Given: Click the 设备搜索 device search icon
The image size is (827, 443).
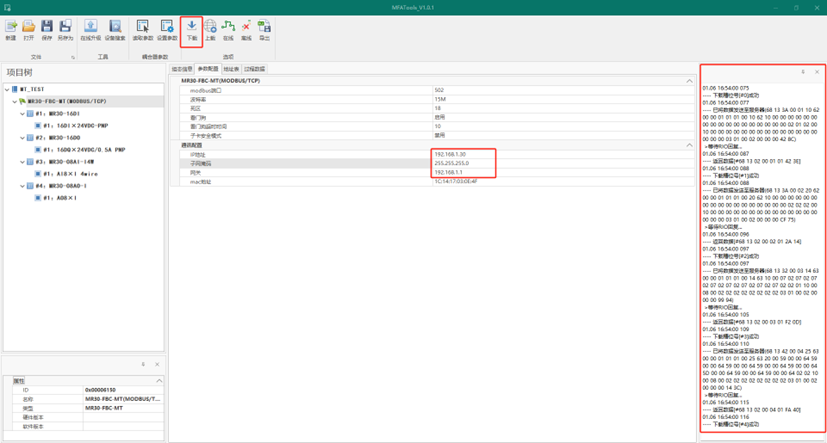Looking at the screenshot, I should coord(115,27).
